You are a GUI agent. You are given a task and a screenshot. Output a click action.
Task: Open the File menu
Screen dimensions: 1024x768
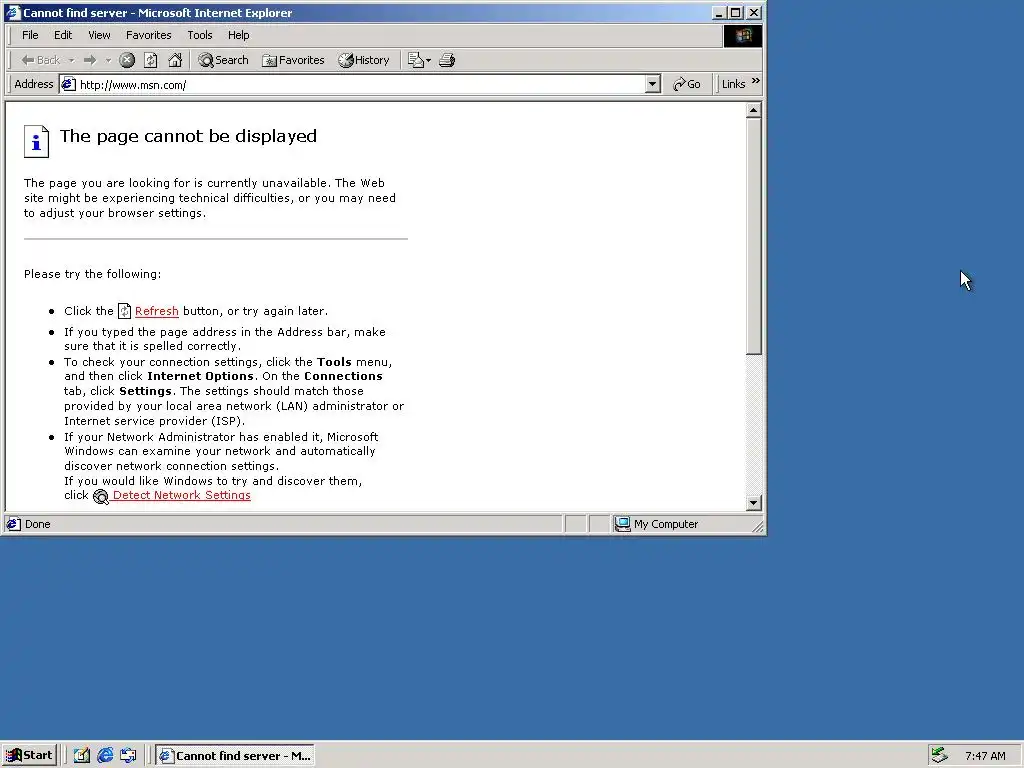[x=30, y=35]
